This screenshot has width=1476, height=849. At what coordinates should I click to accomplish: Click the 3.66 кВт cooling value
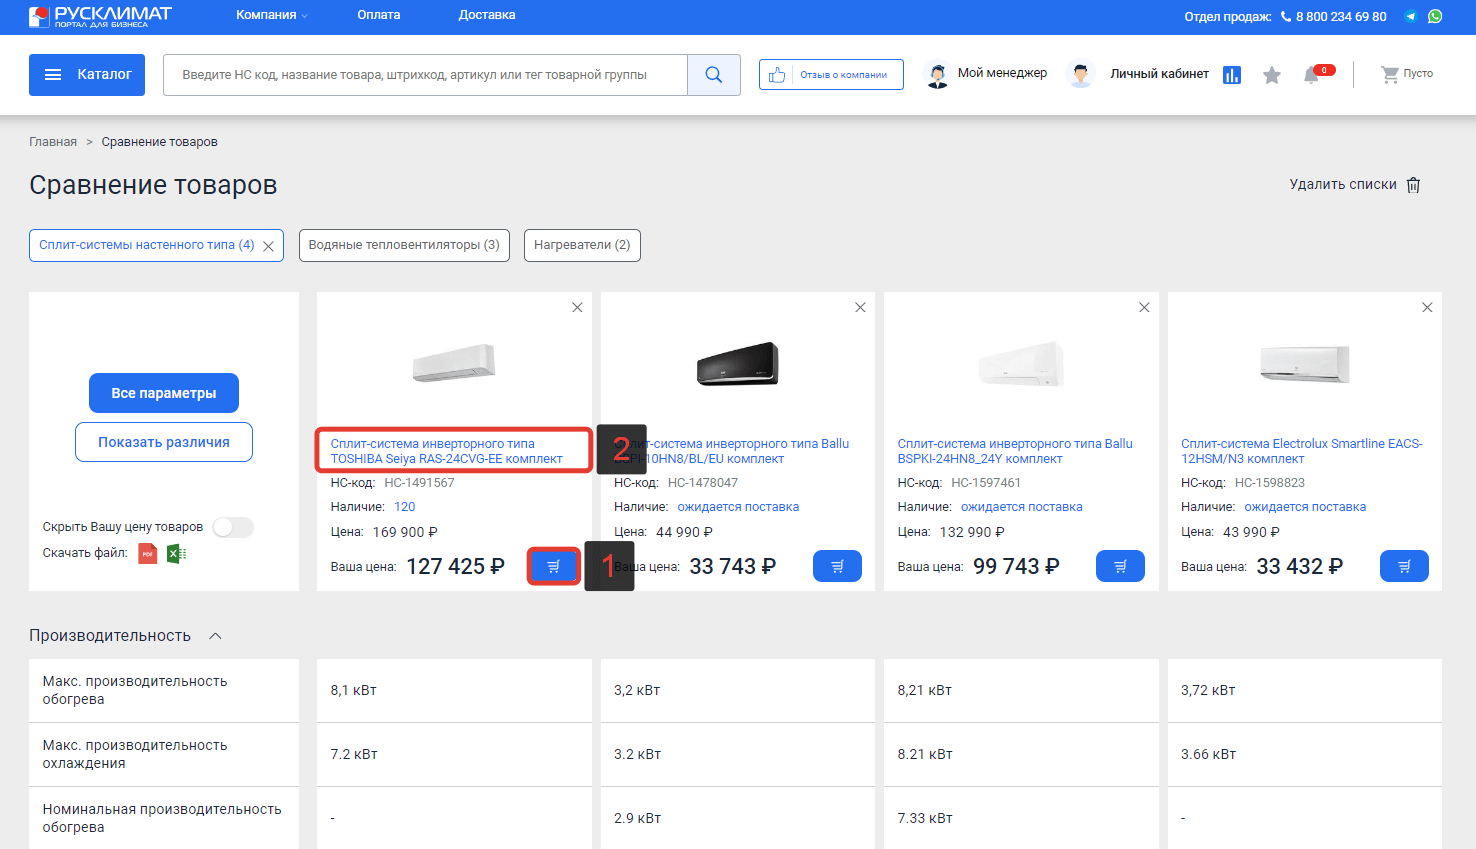point(1208,754)
